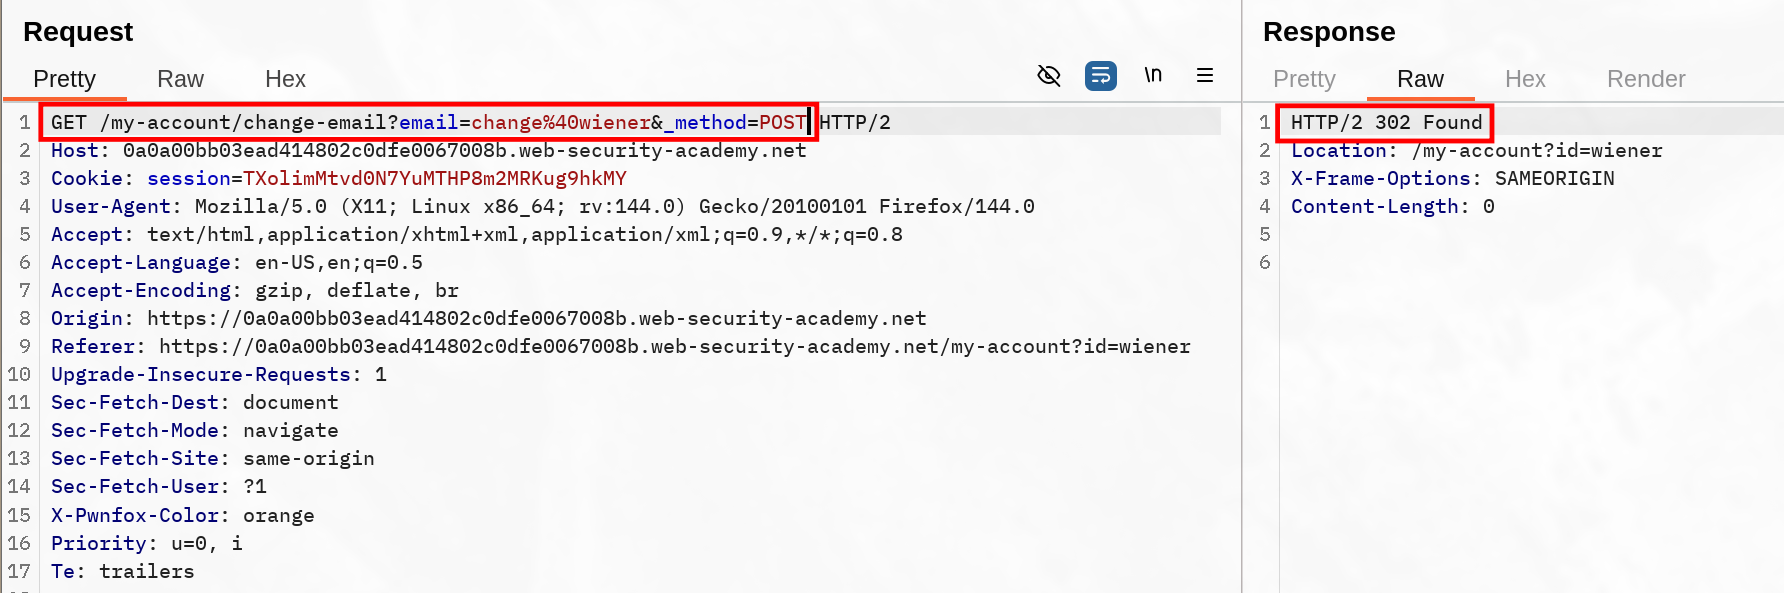Toggle the blue word wrap icon
Viewport: 1784px width, 593px height.
click(x=1100, y=76)
